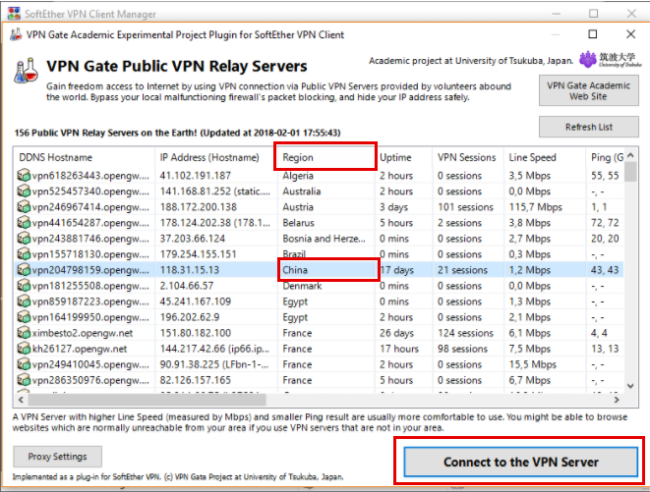This screenshot has height=492, width=650.
Task: Click the vertical scrollbar up arrow
Action: coord(631,155)
